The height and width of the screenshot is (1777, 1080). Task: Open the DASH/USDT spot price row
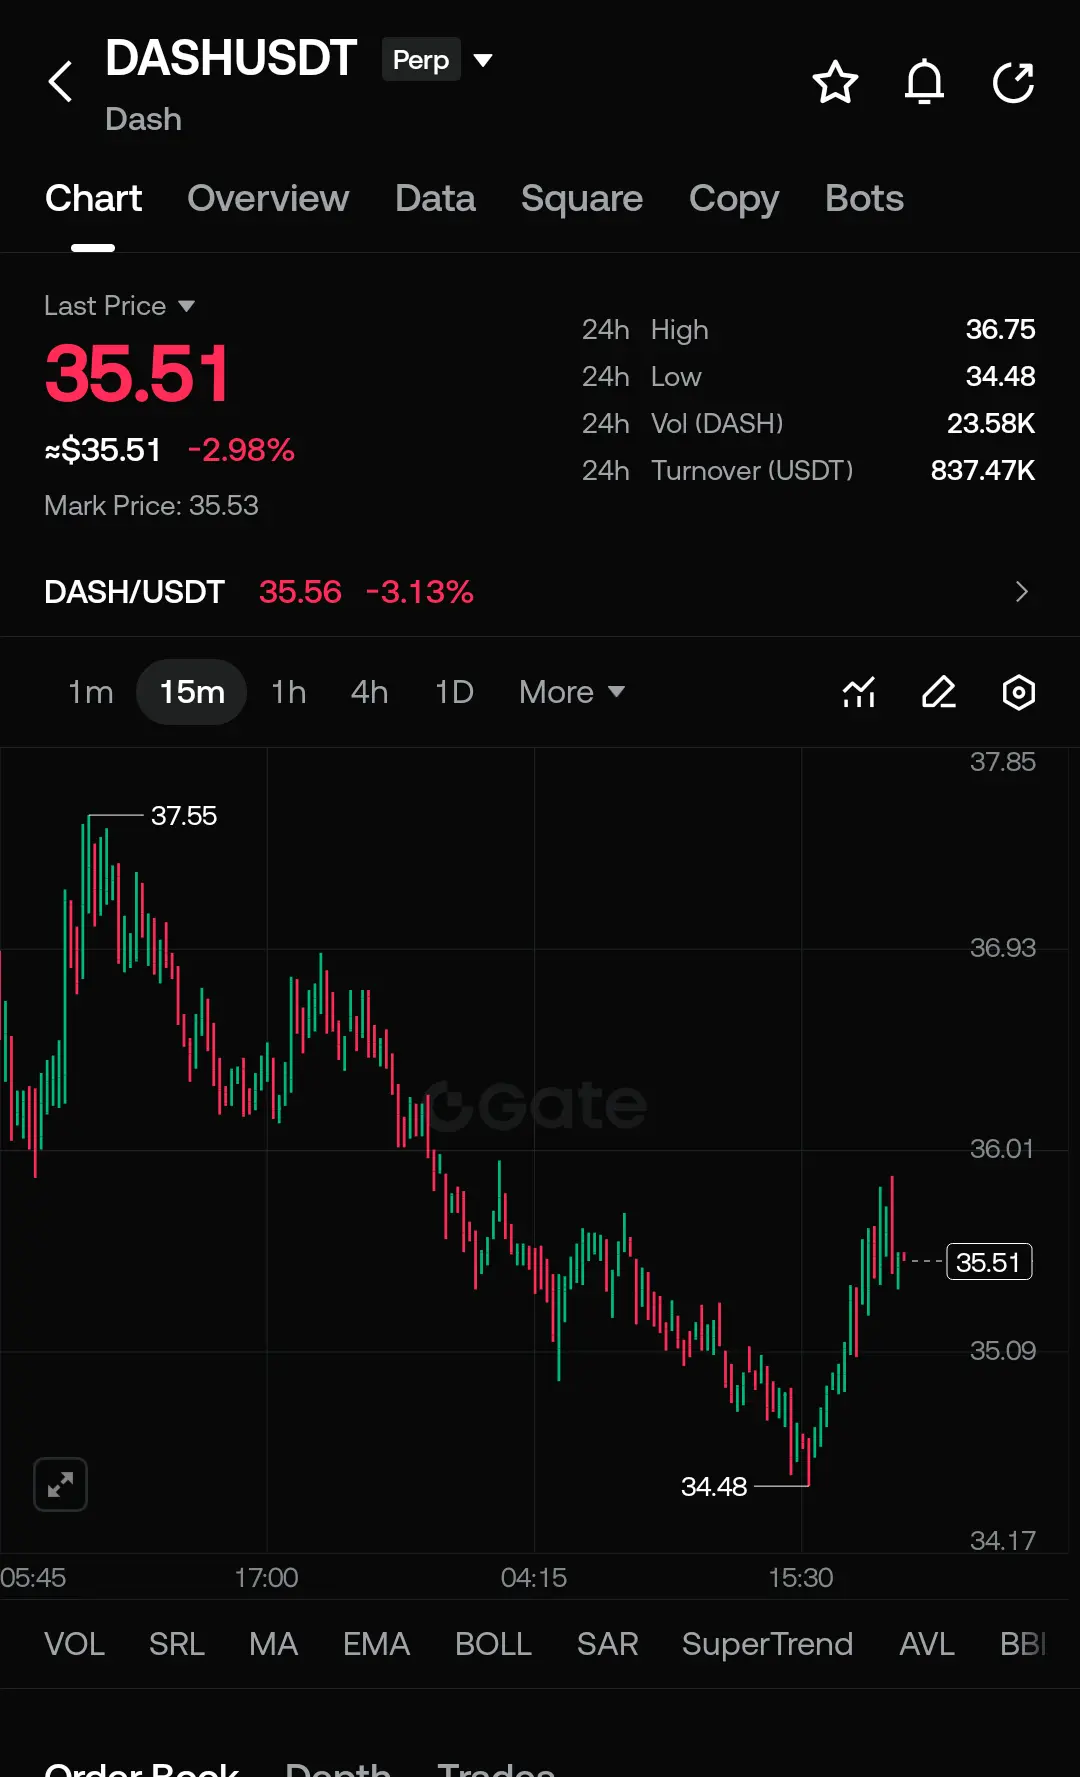[x=540, y=592]
